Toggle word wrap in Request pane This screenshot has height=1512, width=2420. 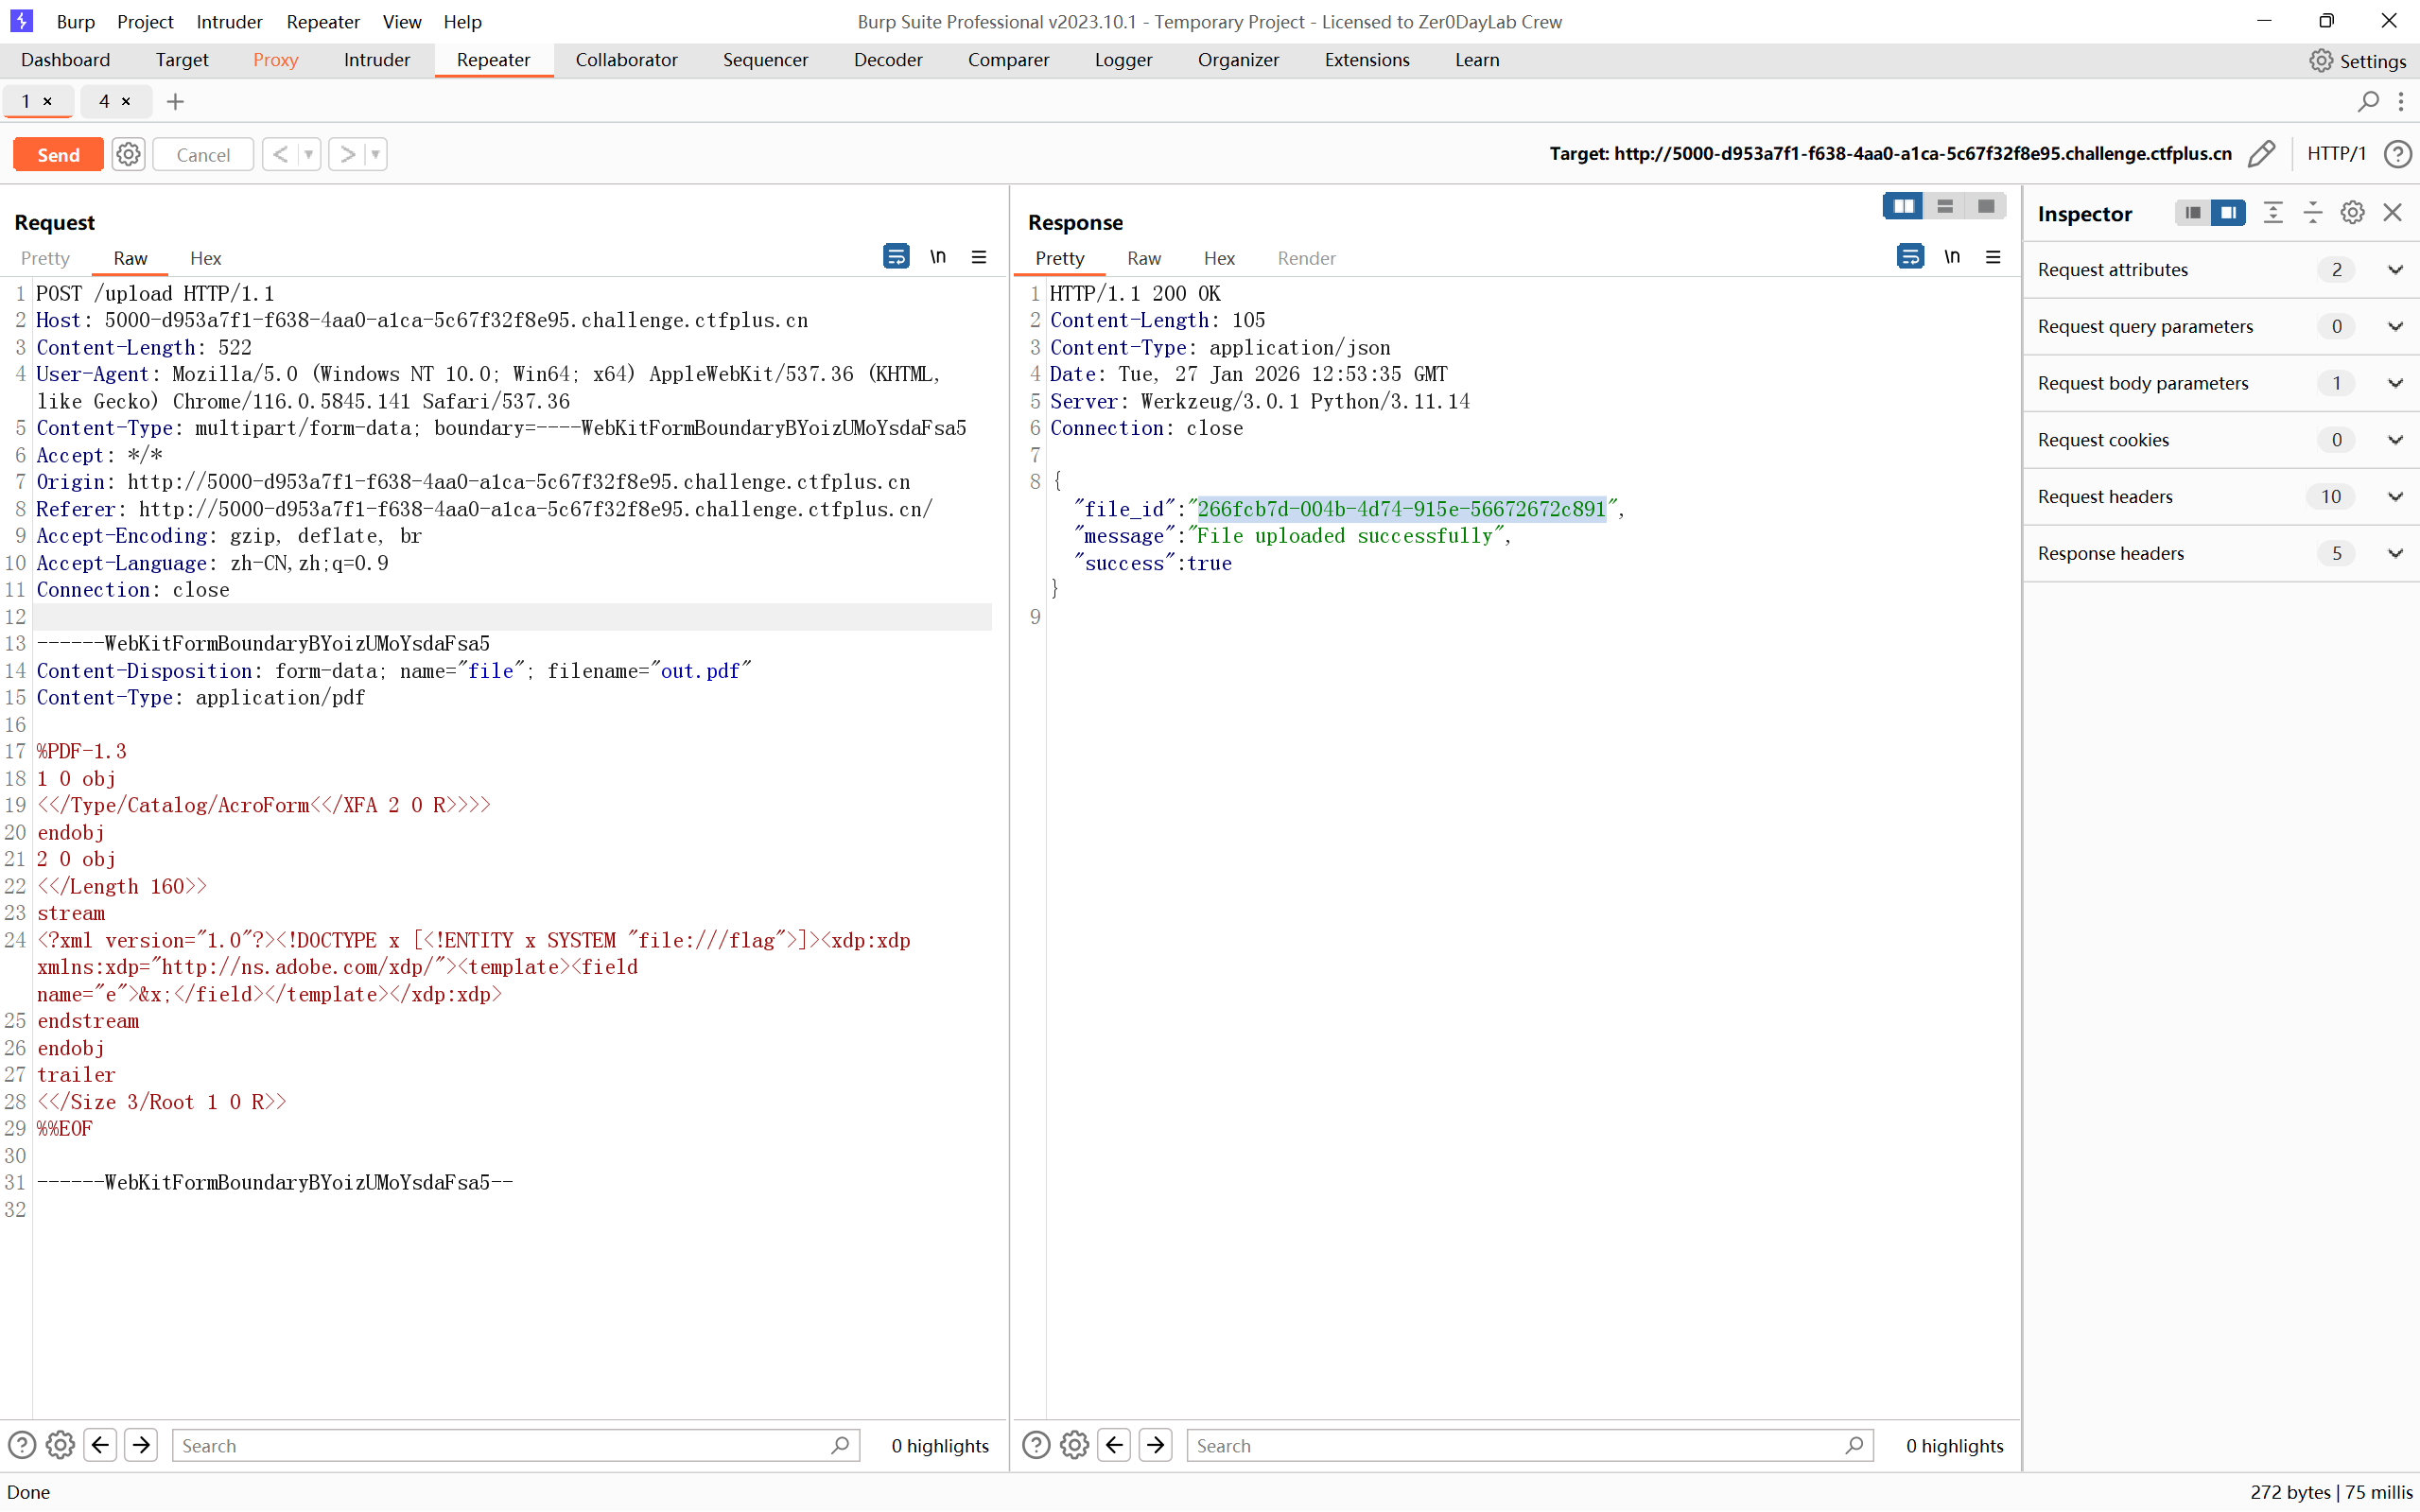[896, 257]
